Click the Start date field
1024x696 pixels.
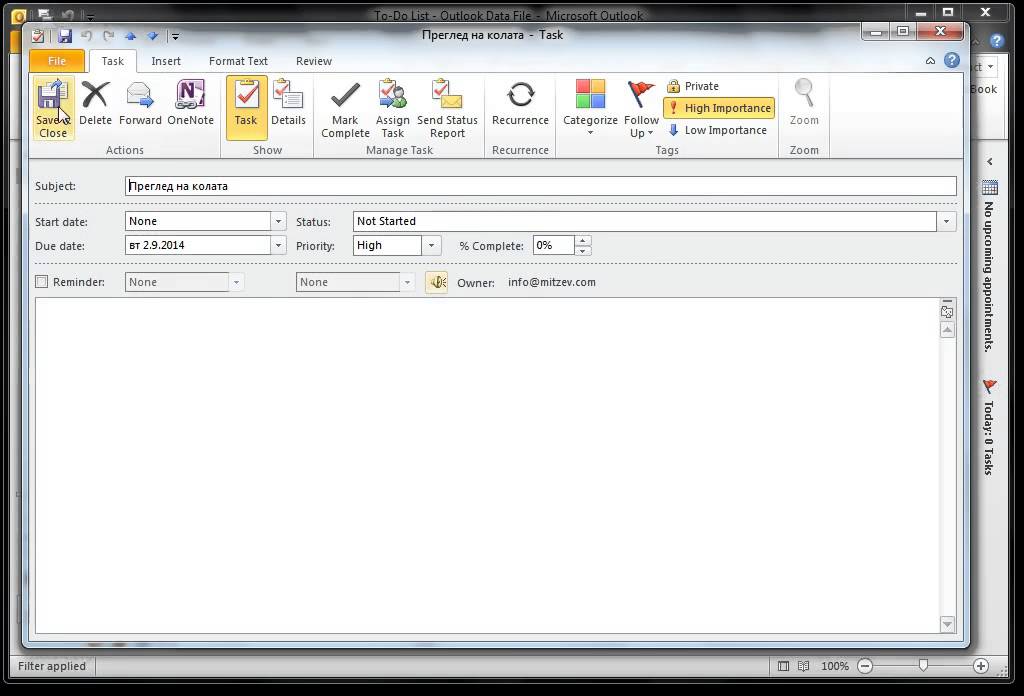point(198,221)
